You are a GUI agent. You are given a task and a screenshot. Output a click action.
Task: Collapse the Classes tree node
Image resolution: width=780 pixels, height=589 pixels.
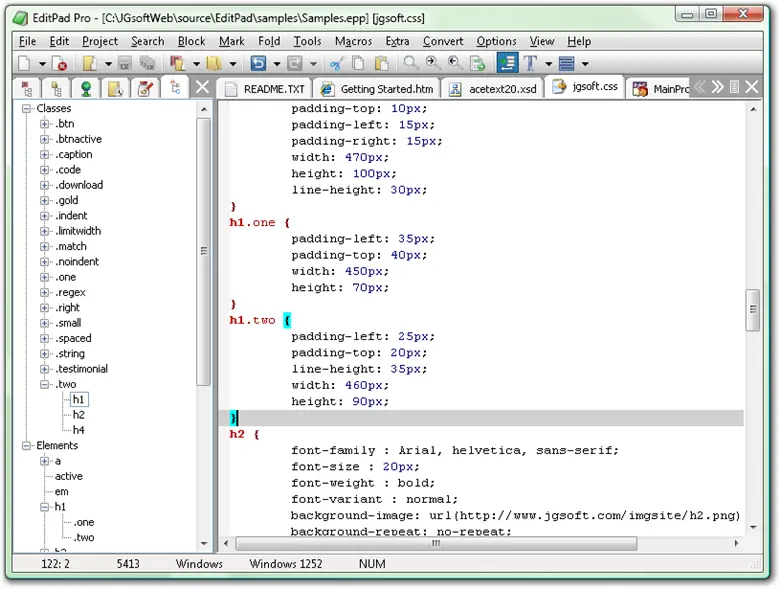click(27, 108)
